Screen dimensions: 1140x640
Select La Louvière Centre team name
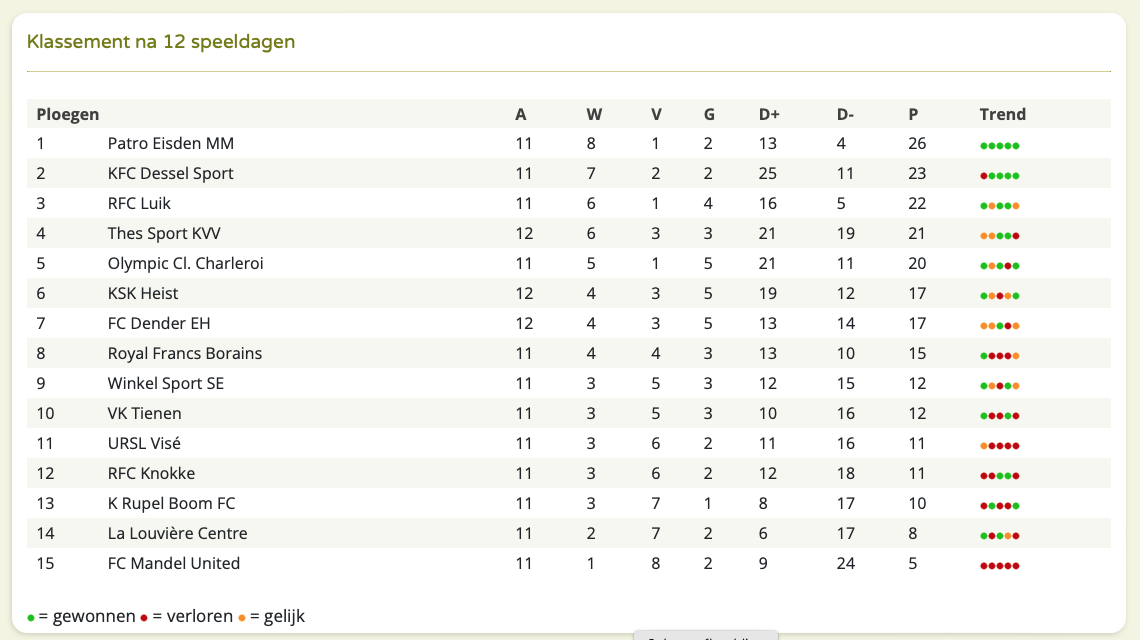(177, 533)
